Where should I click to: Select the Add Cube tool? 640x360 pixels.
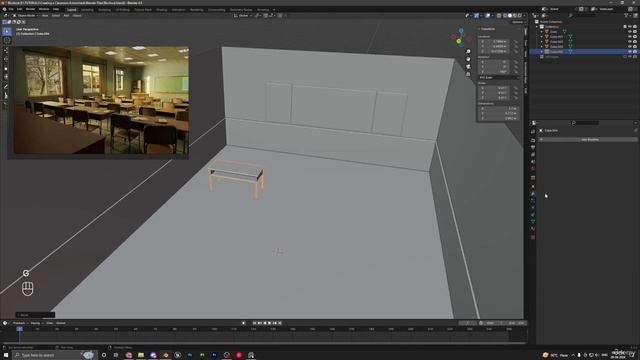tap(6, 105)
